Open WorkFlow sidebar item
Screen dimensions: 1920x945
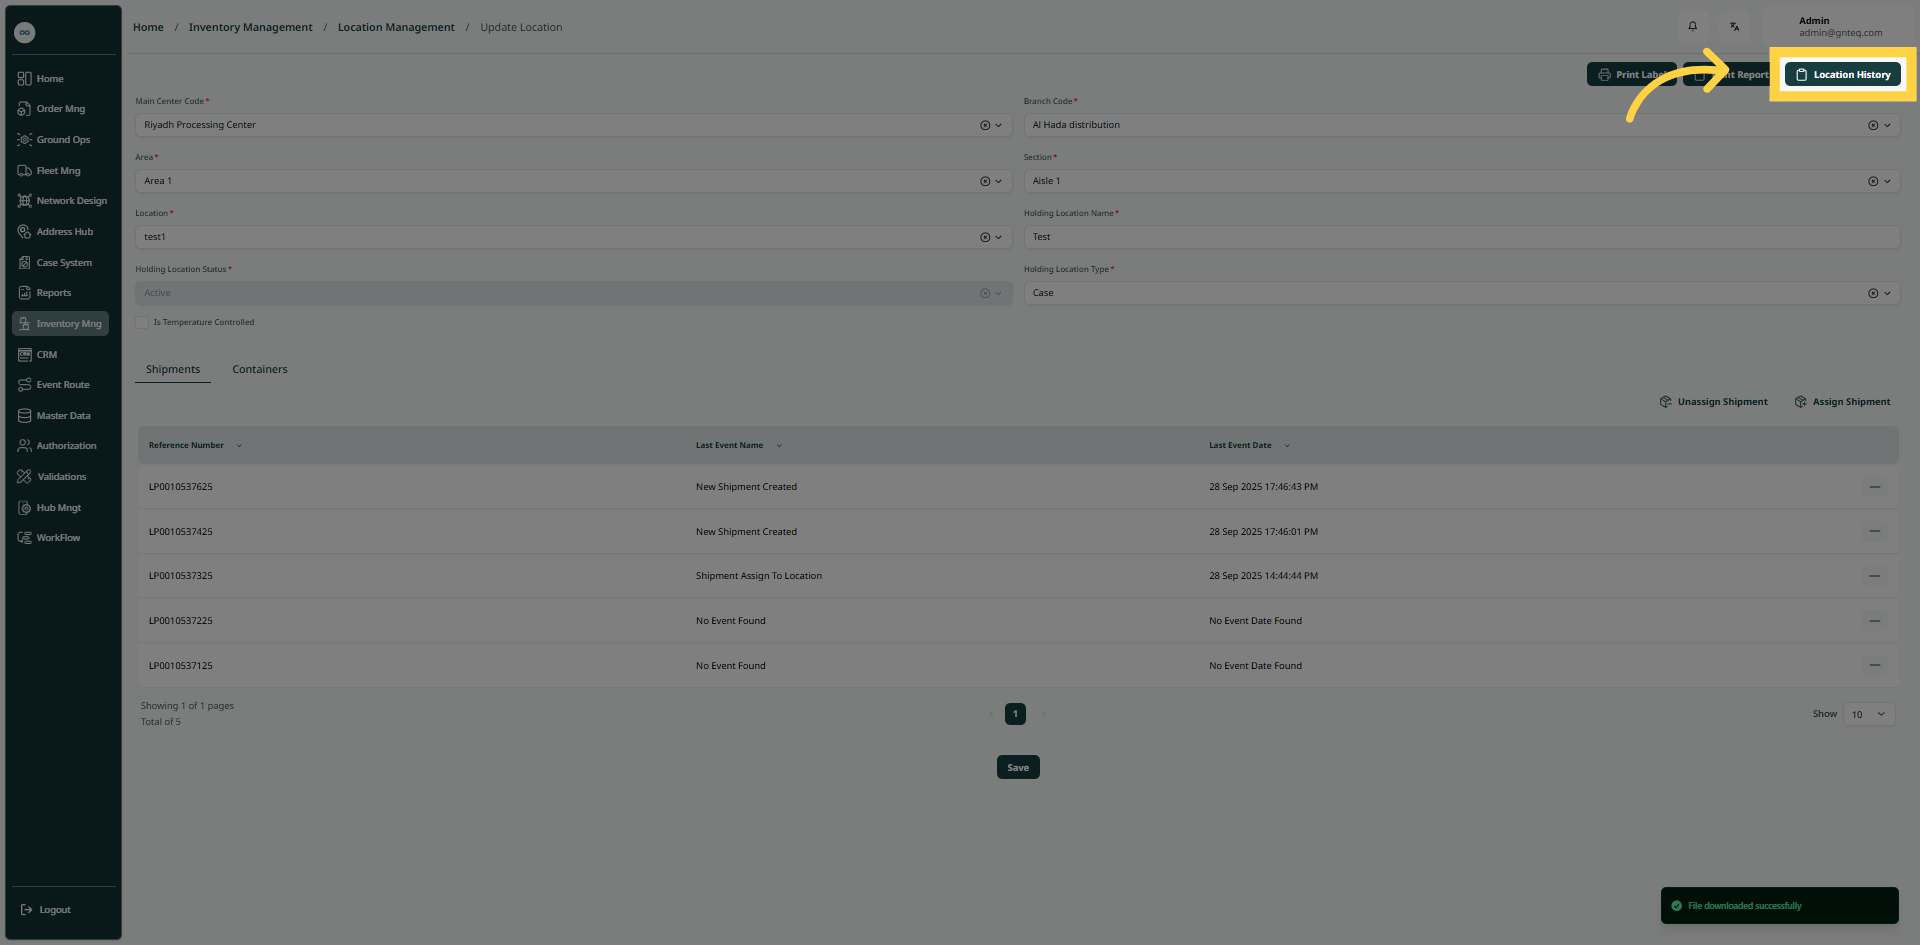(50, 538)
